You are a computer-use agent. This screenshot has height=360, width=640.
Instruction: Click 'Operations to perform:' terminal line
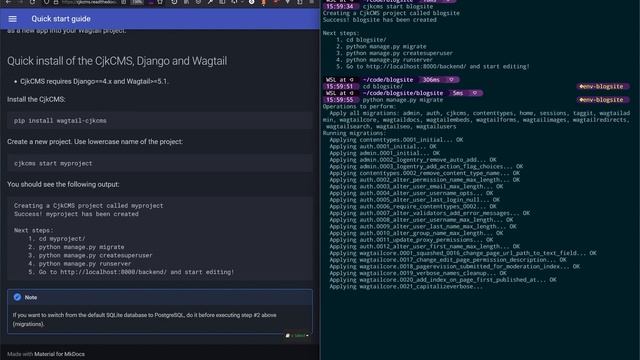click(x=359, y=107)
